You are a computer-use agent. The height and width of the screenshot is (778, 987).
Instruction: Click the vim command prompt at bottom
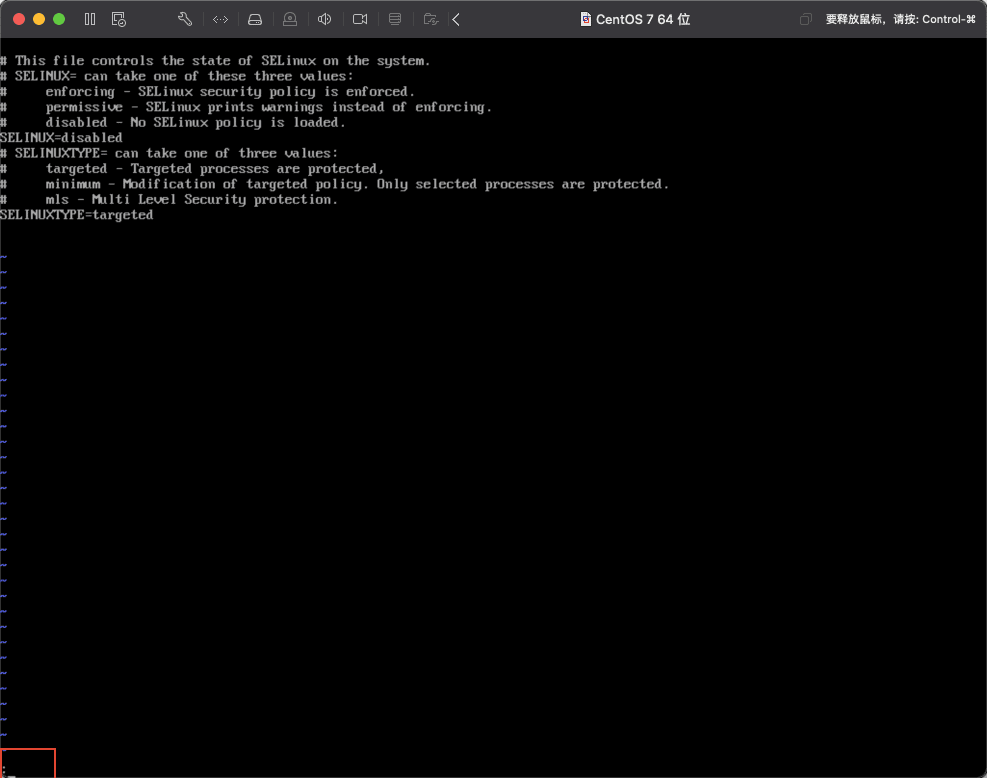click(x=27, y=766)
